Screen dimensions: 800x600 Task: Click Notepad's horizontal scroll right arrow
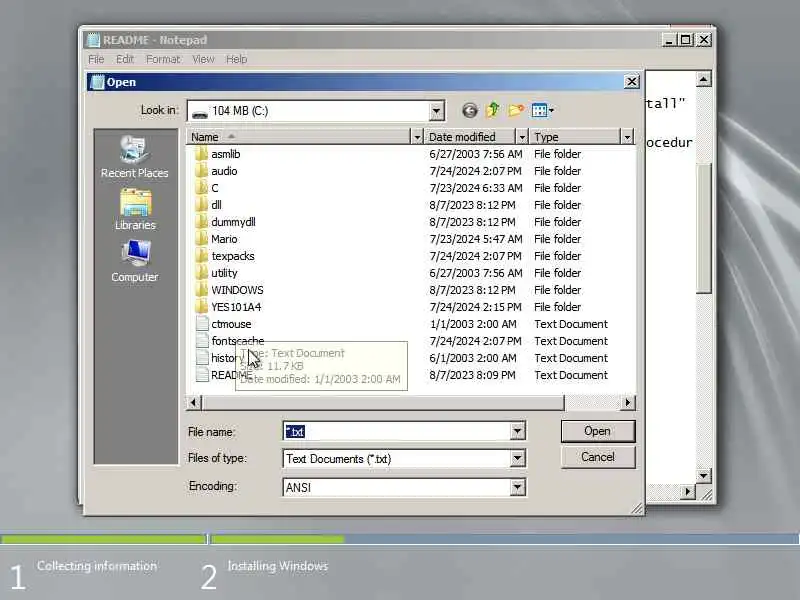tap(688, 491)
